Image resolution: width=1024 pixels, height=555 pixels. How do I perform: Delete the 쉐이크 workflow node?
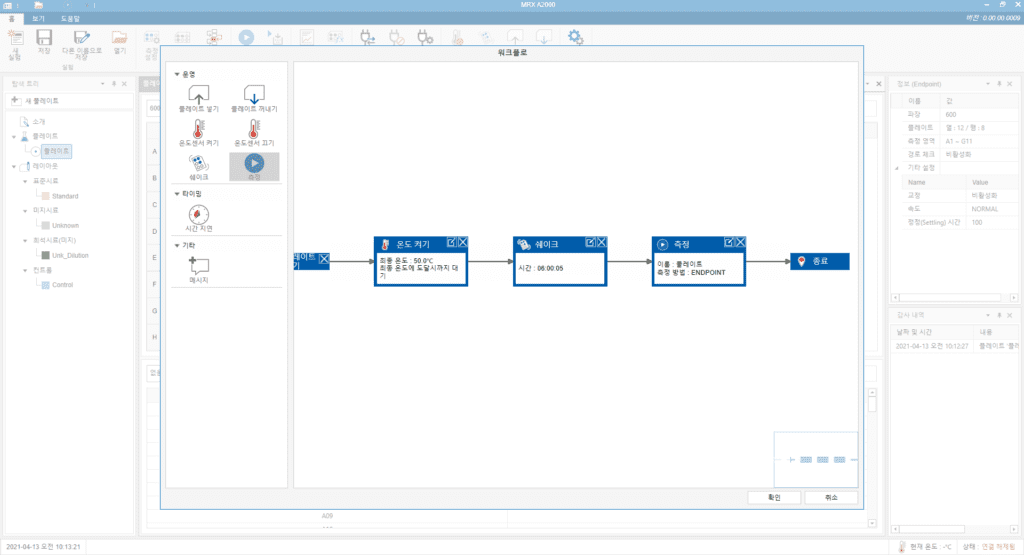click(x=602, y=242)
